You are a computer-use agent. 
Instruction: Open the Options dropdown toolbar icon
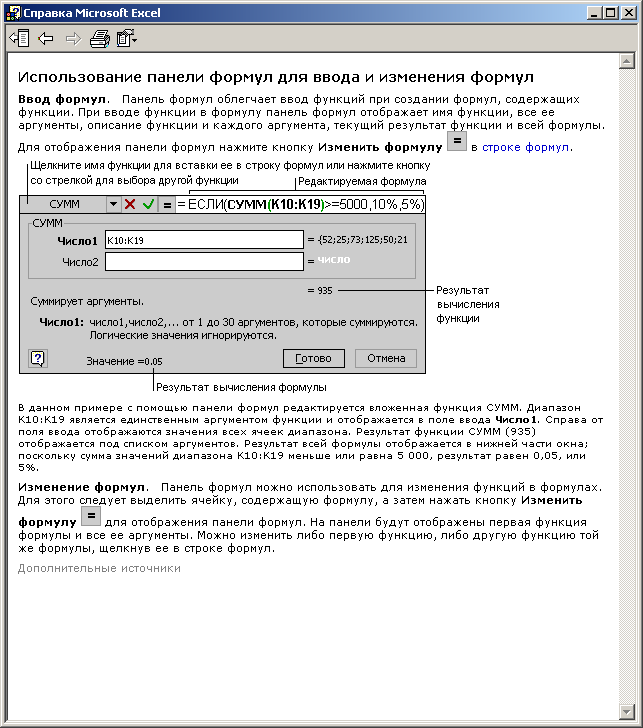pos(127,39)
